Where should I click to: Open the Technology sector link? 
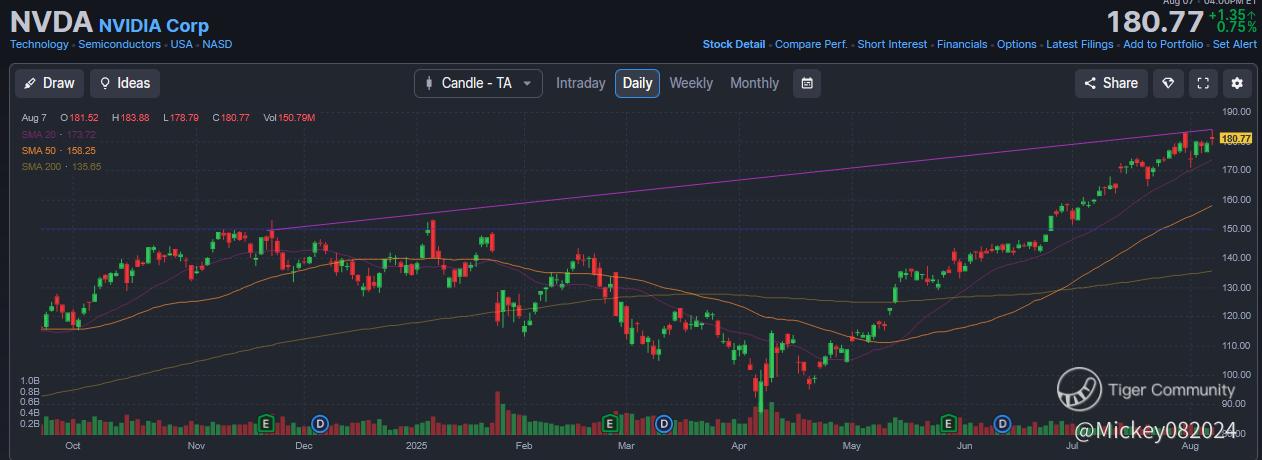click(39, 44)
